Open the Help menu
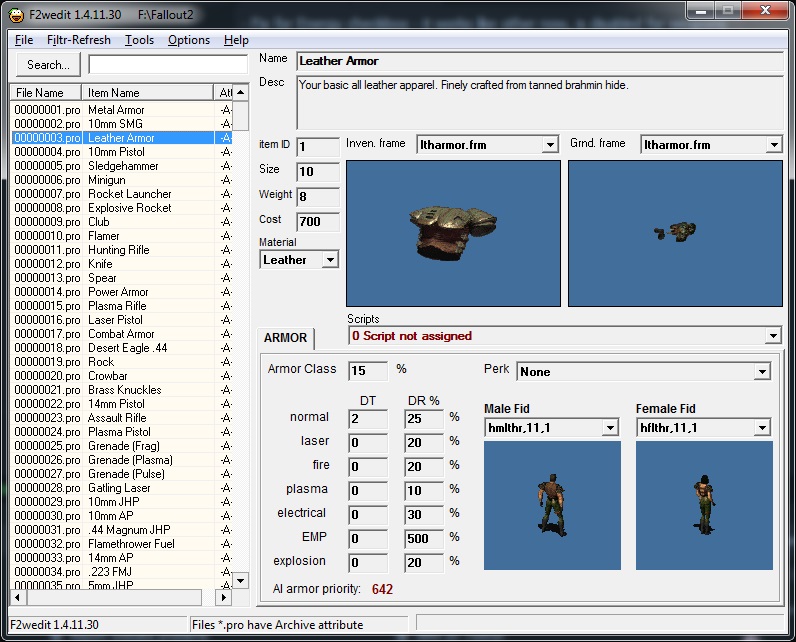 click(x=236, y=40)
